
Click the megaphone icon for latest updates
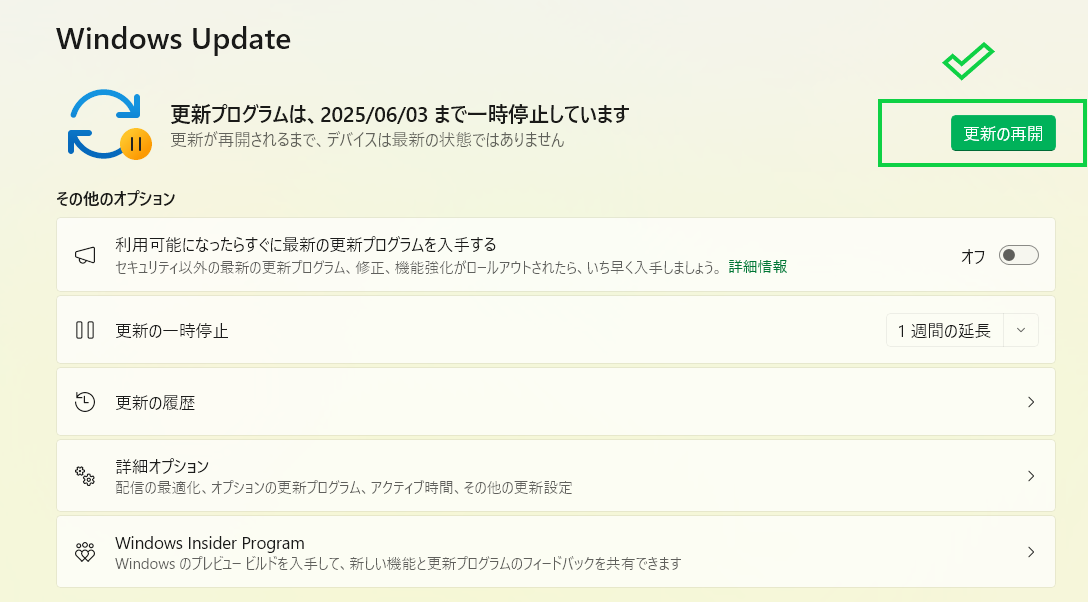coord(85,255)
